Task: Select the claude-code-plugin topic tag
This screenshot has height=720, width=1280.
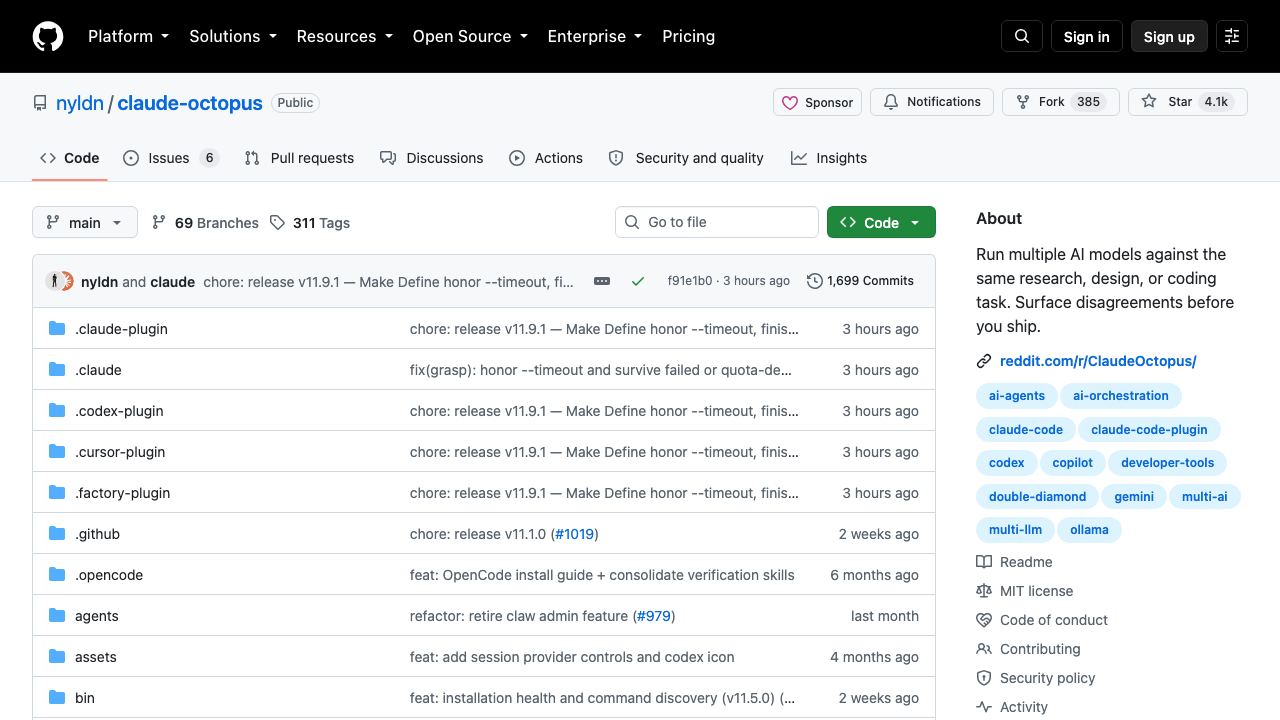Action: [1149, 430]
